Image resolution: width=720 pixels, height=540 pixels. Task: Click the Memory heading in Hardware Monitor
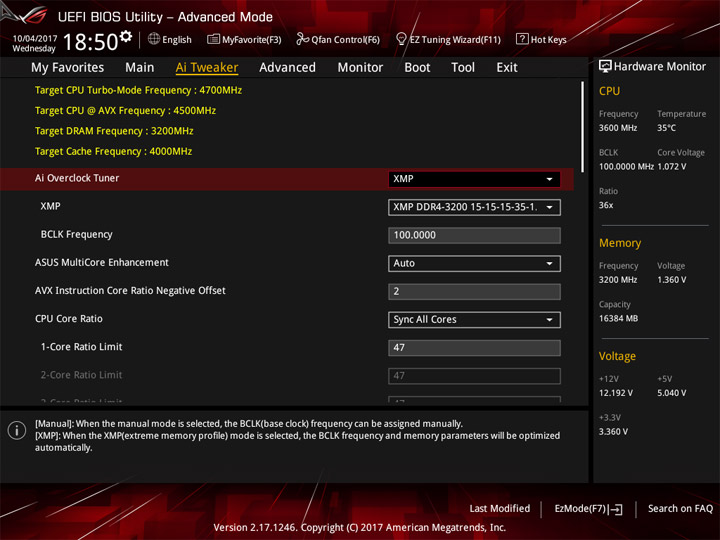tap(620, 243)
